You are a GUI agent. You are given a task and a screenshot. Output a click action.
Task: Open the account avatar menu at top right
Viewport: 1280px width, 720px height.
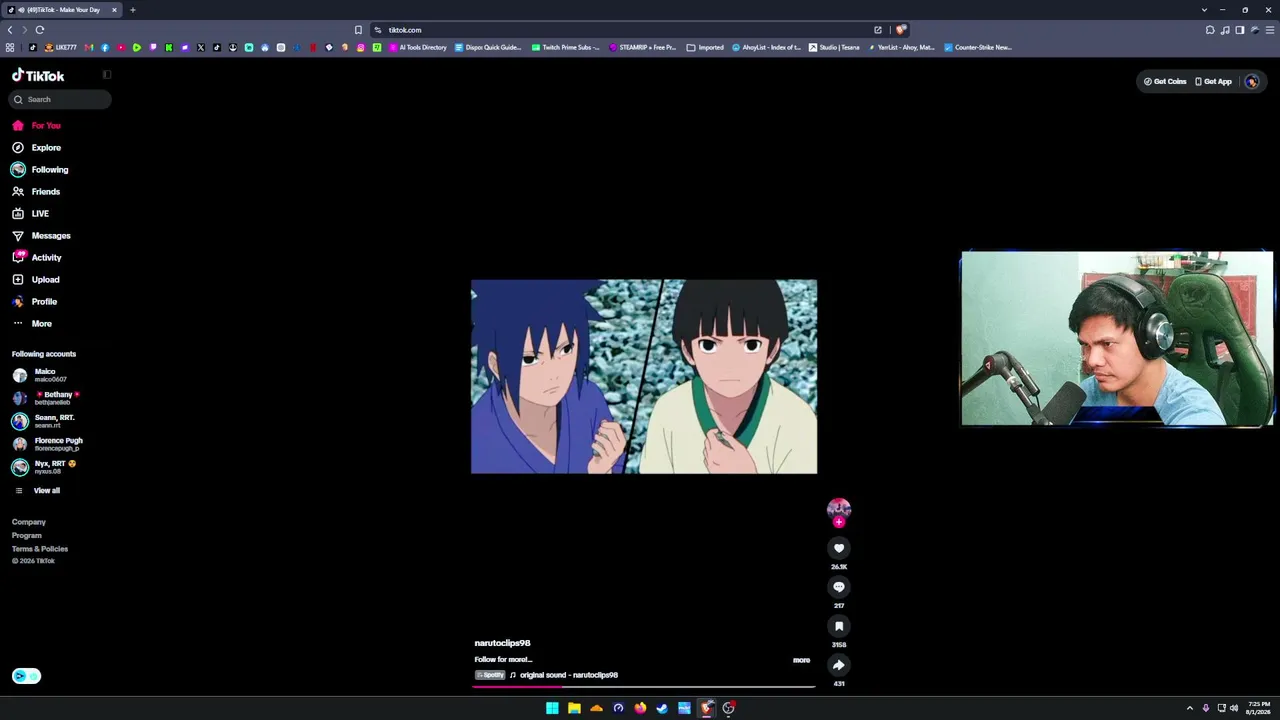click(x=1252, y=81)
